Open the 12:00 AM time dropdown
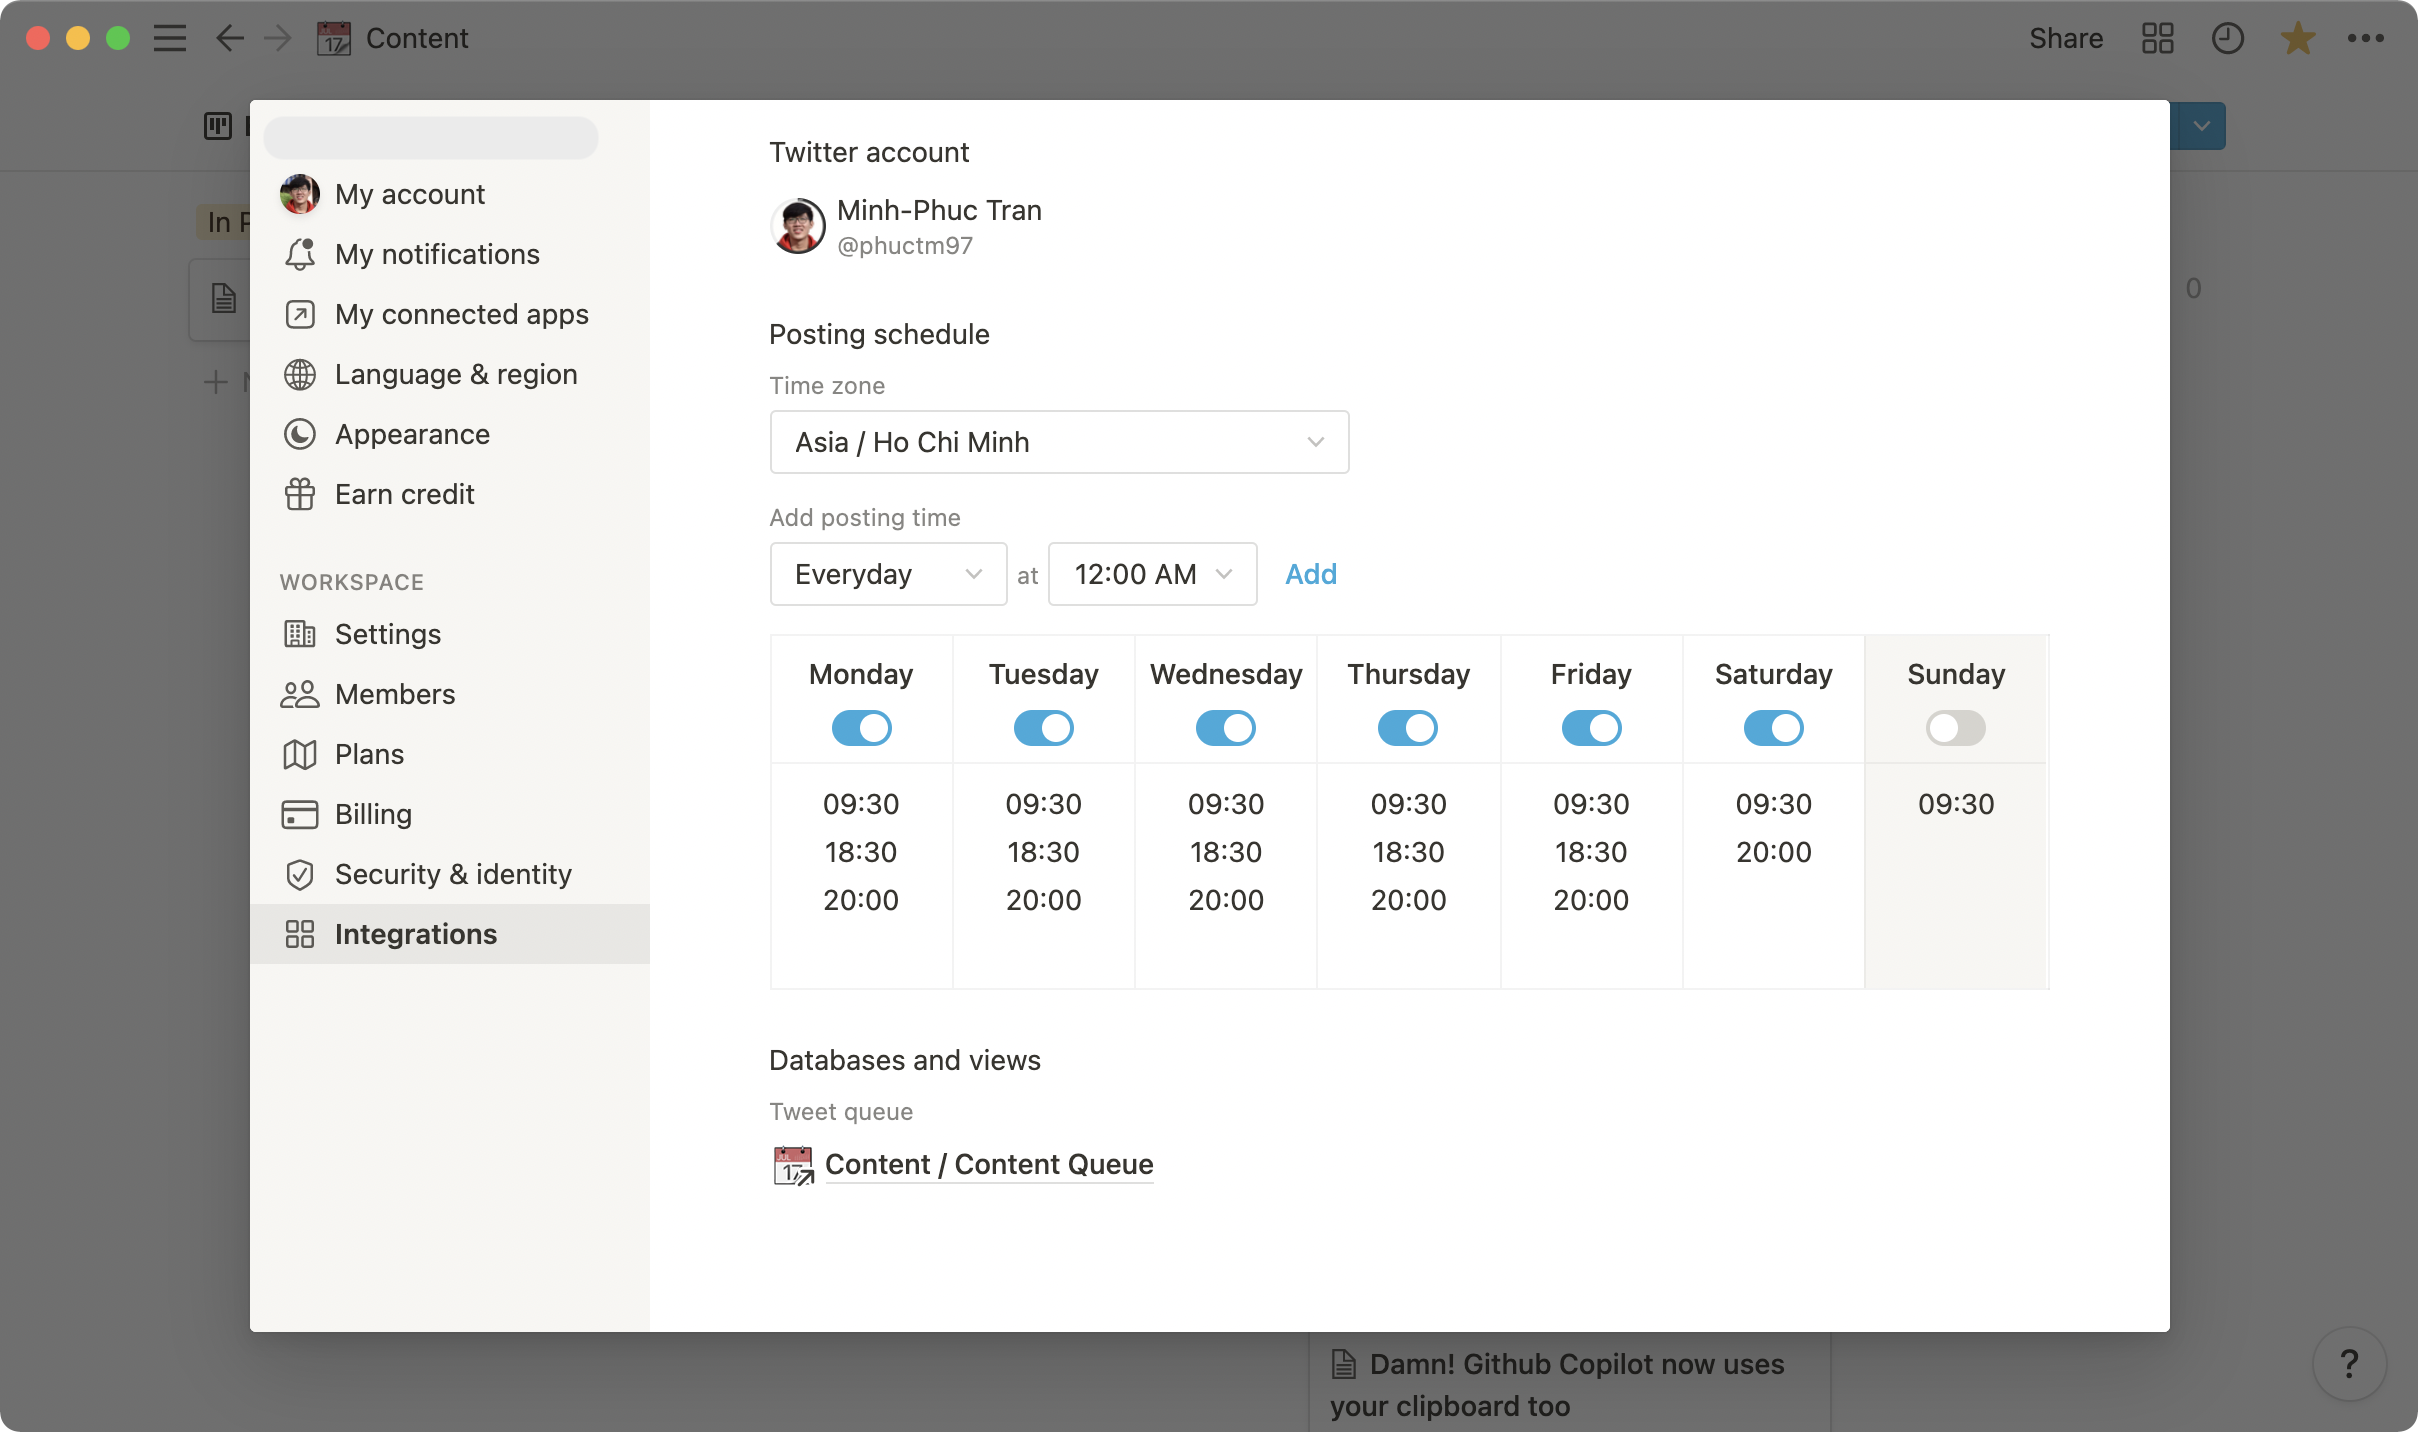 coord(1152,574)
